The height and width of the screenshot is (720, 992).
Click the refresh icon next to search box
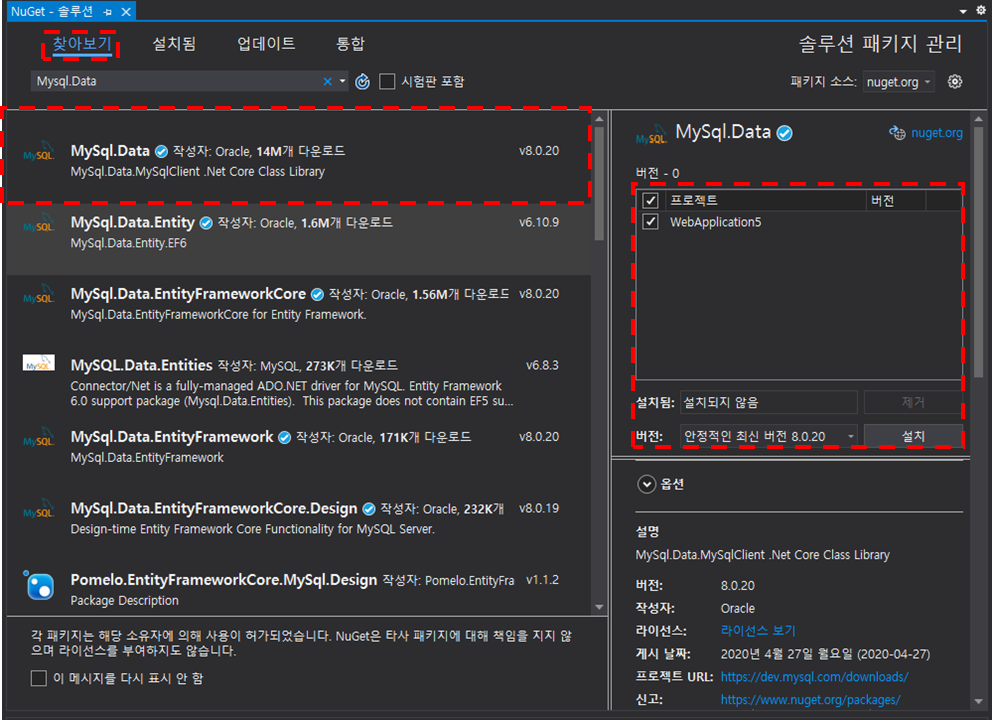click(363, 82)
